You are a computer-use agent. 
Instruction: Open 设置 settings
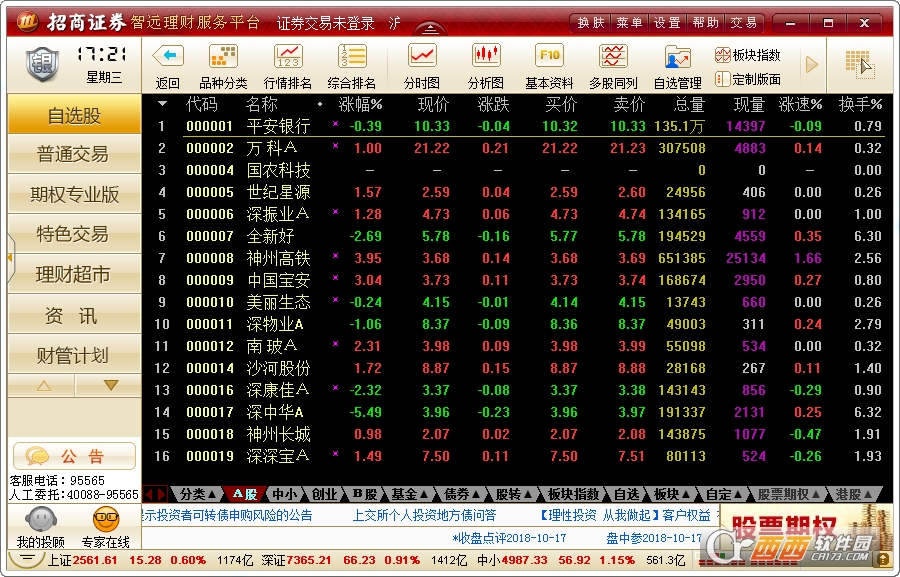click(x=668, y=22)
